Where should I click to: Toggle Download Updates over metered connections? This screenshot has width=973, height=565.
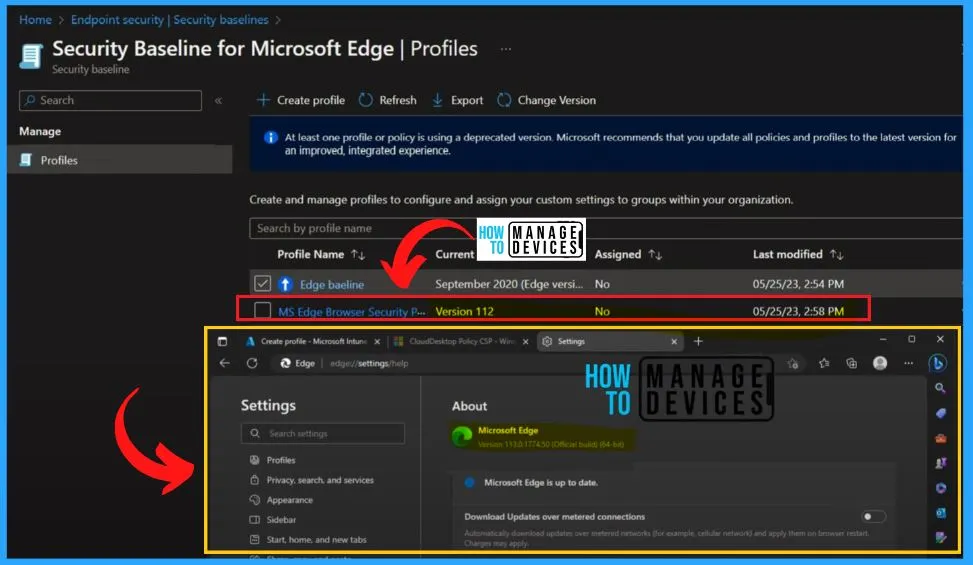point(874,517)
